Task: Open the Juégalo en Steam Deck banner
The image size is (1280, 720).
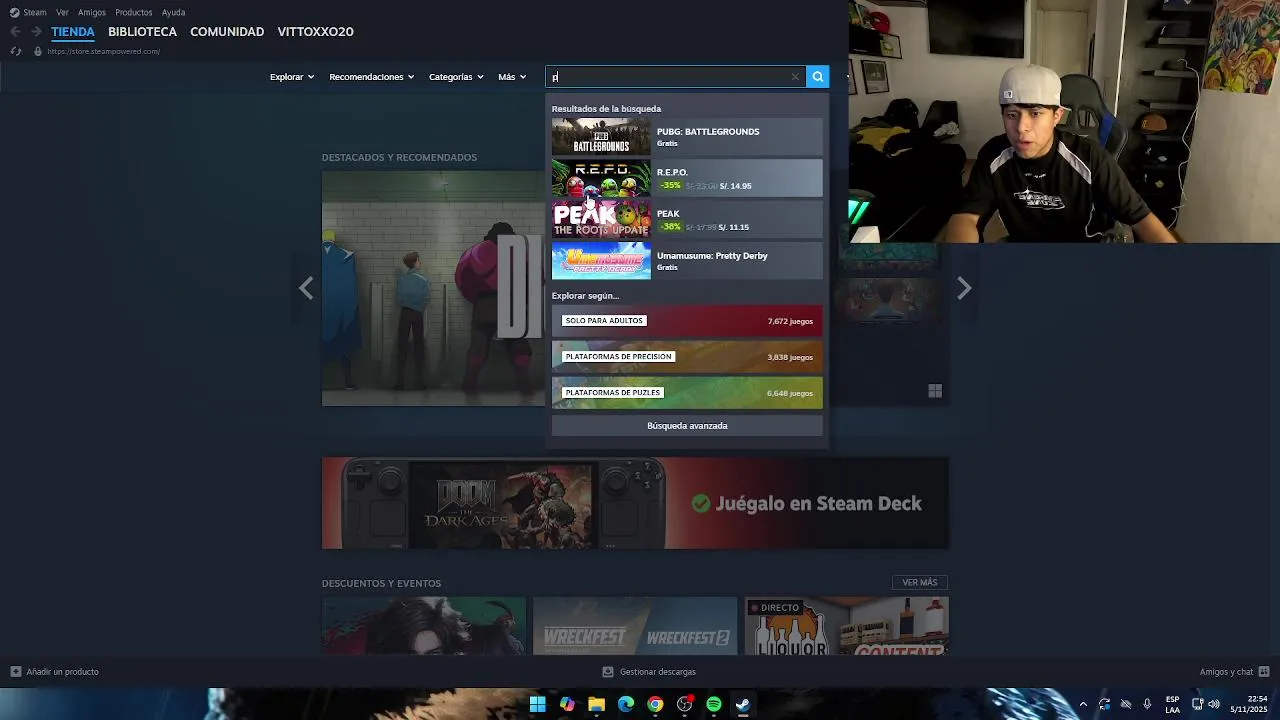Action: click(635, 503)
